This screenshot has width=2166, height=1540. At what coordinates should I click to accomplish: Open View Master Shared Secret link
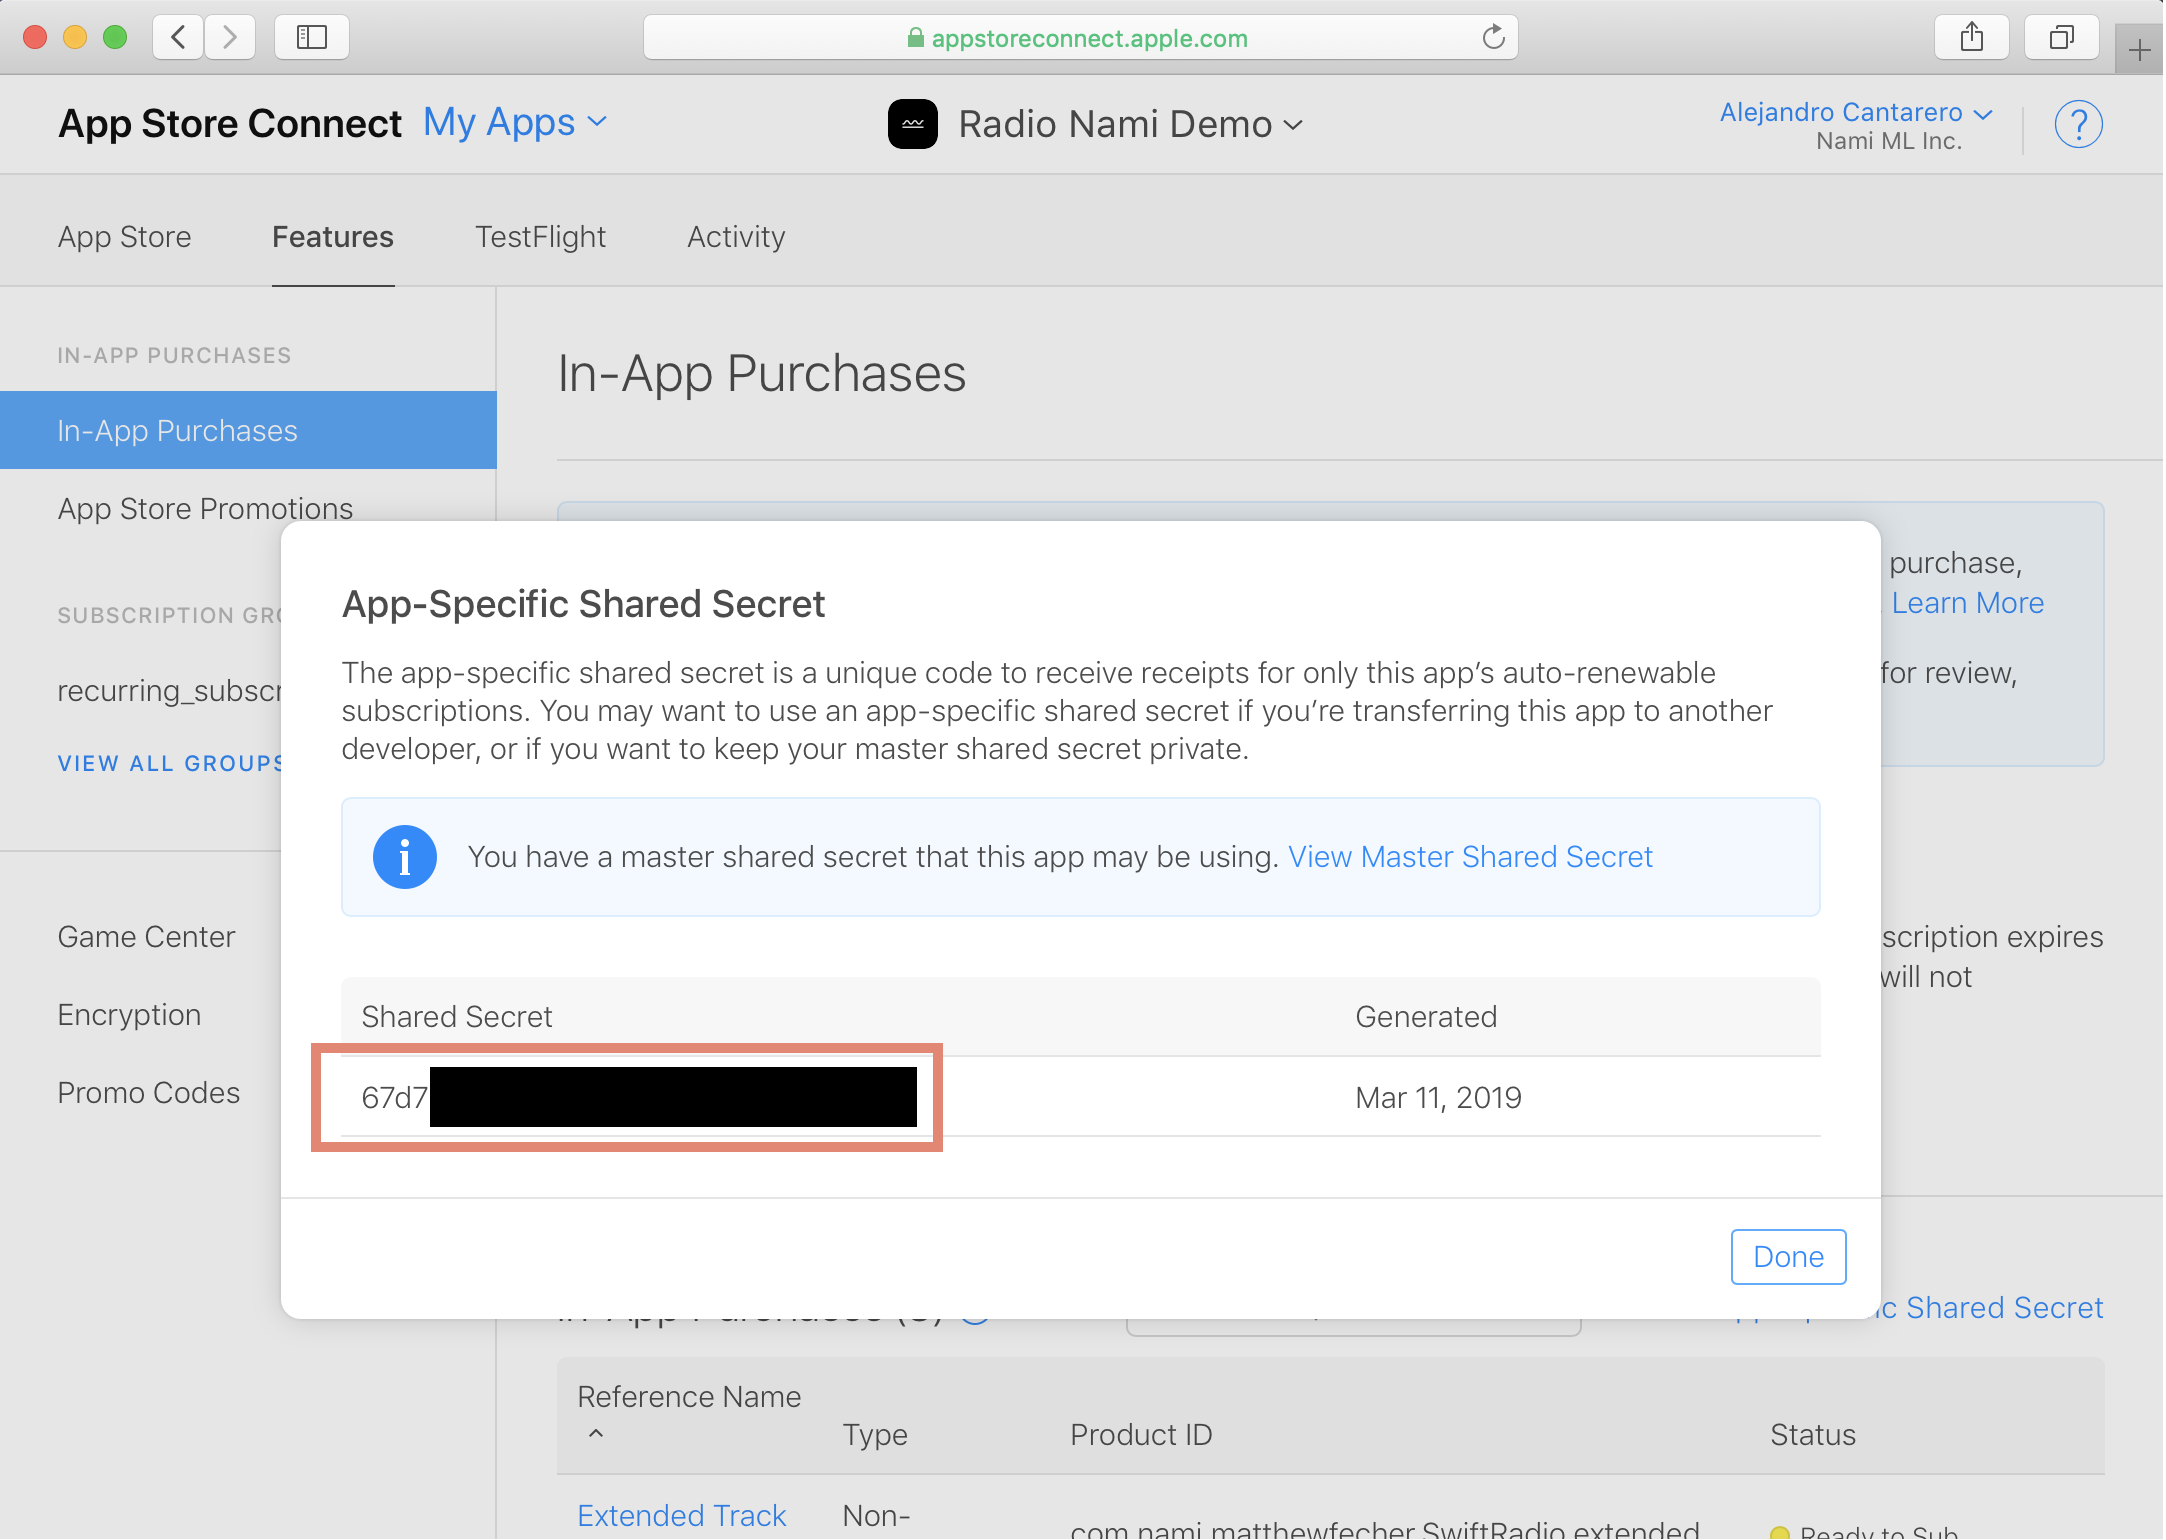[x=1469, y=857]
